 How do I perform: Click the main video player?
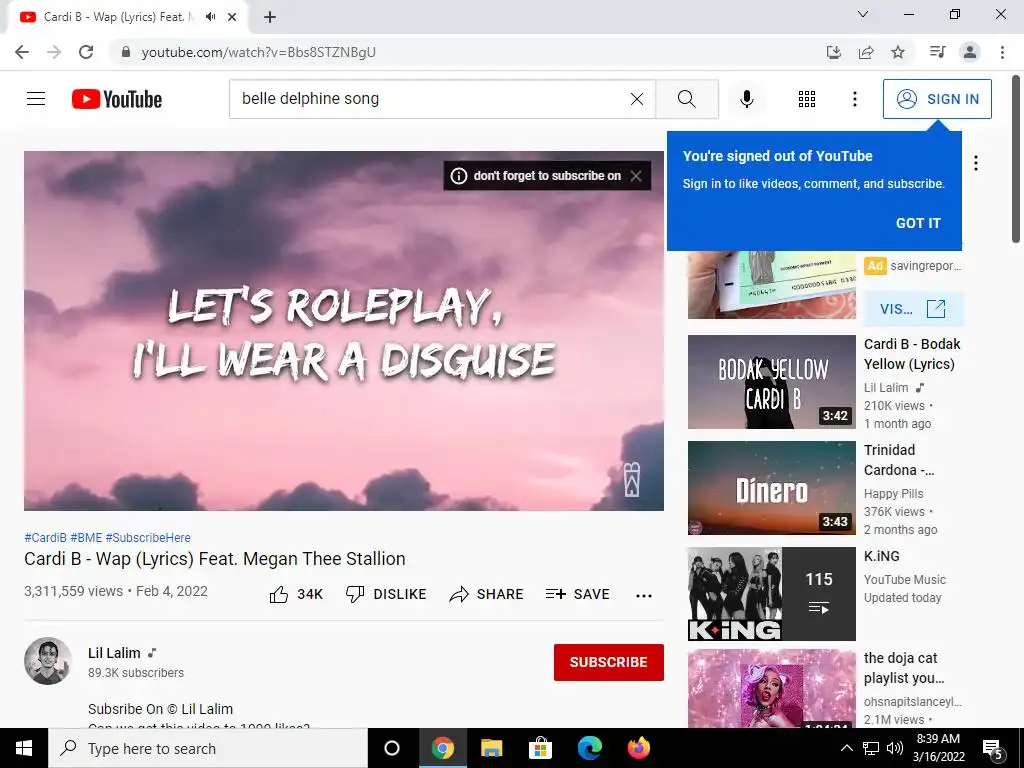pyautogui.click(x=344, y=330)
